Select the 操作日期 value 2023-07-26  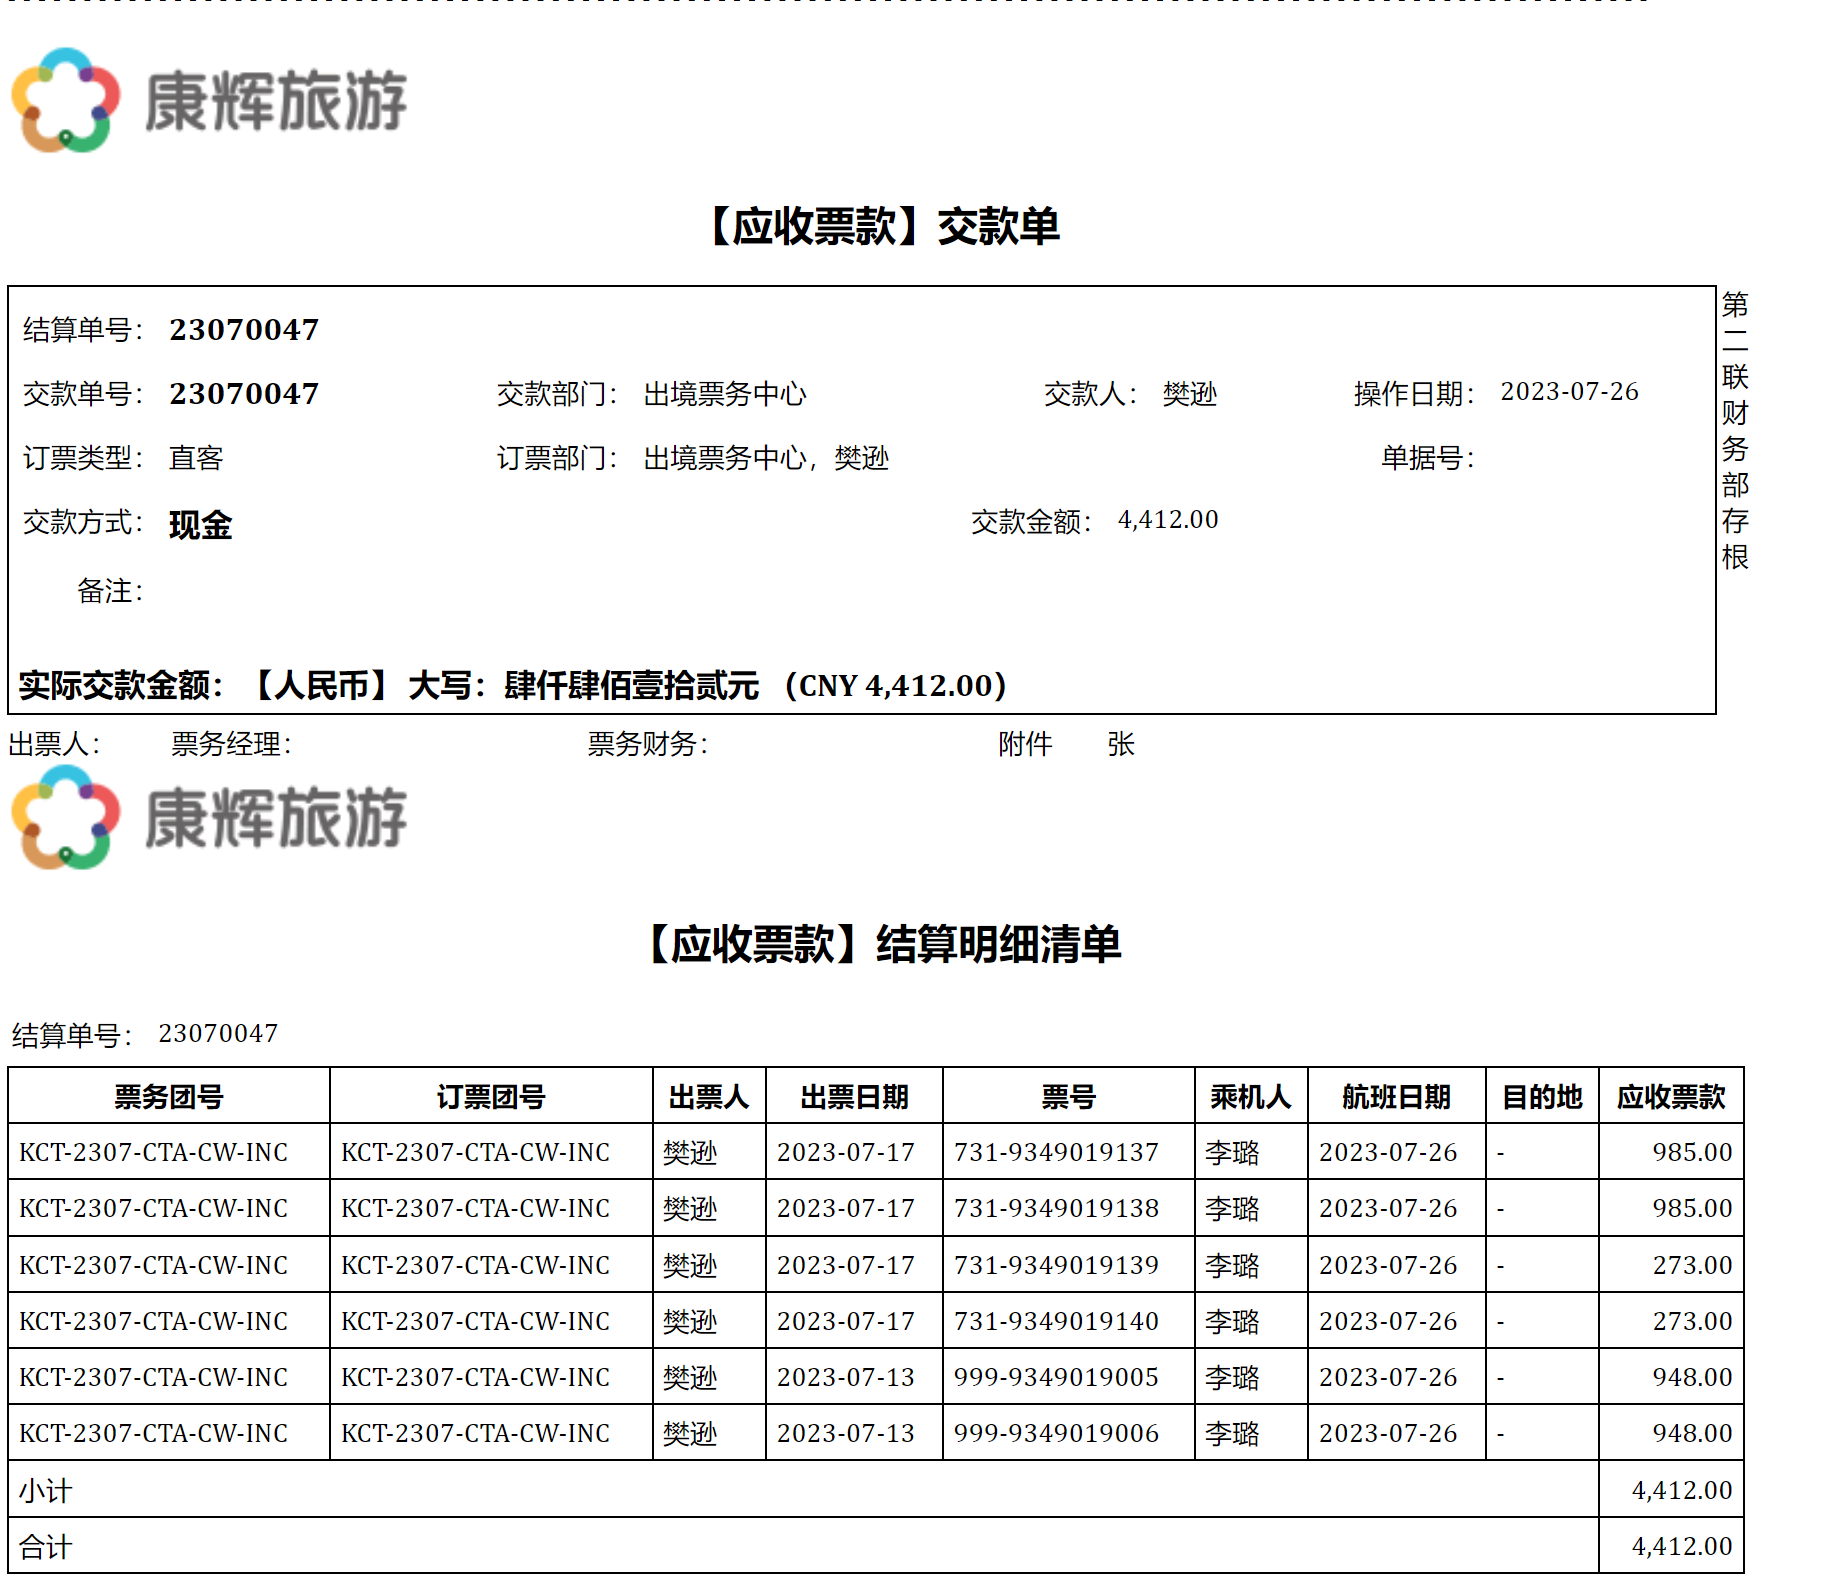pyautogui.click(x=1569, y=392)
